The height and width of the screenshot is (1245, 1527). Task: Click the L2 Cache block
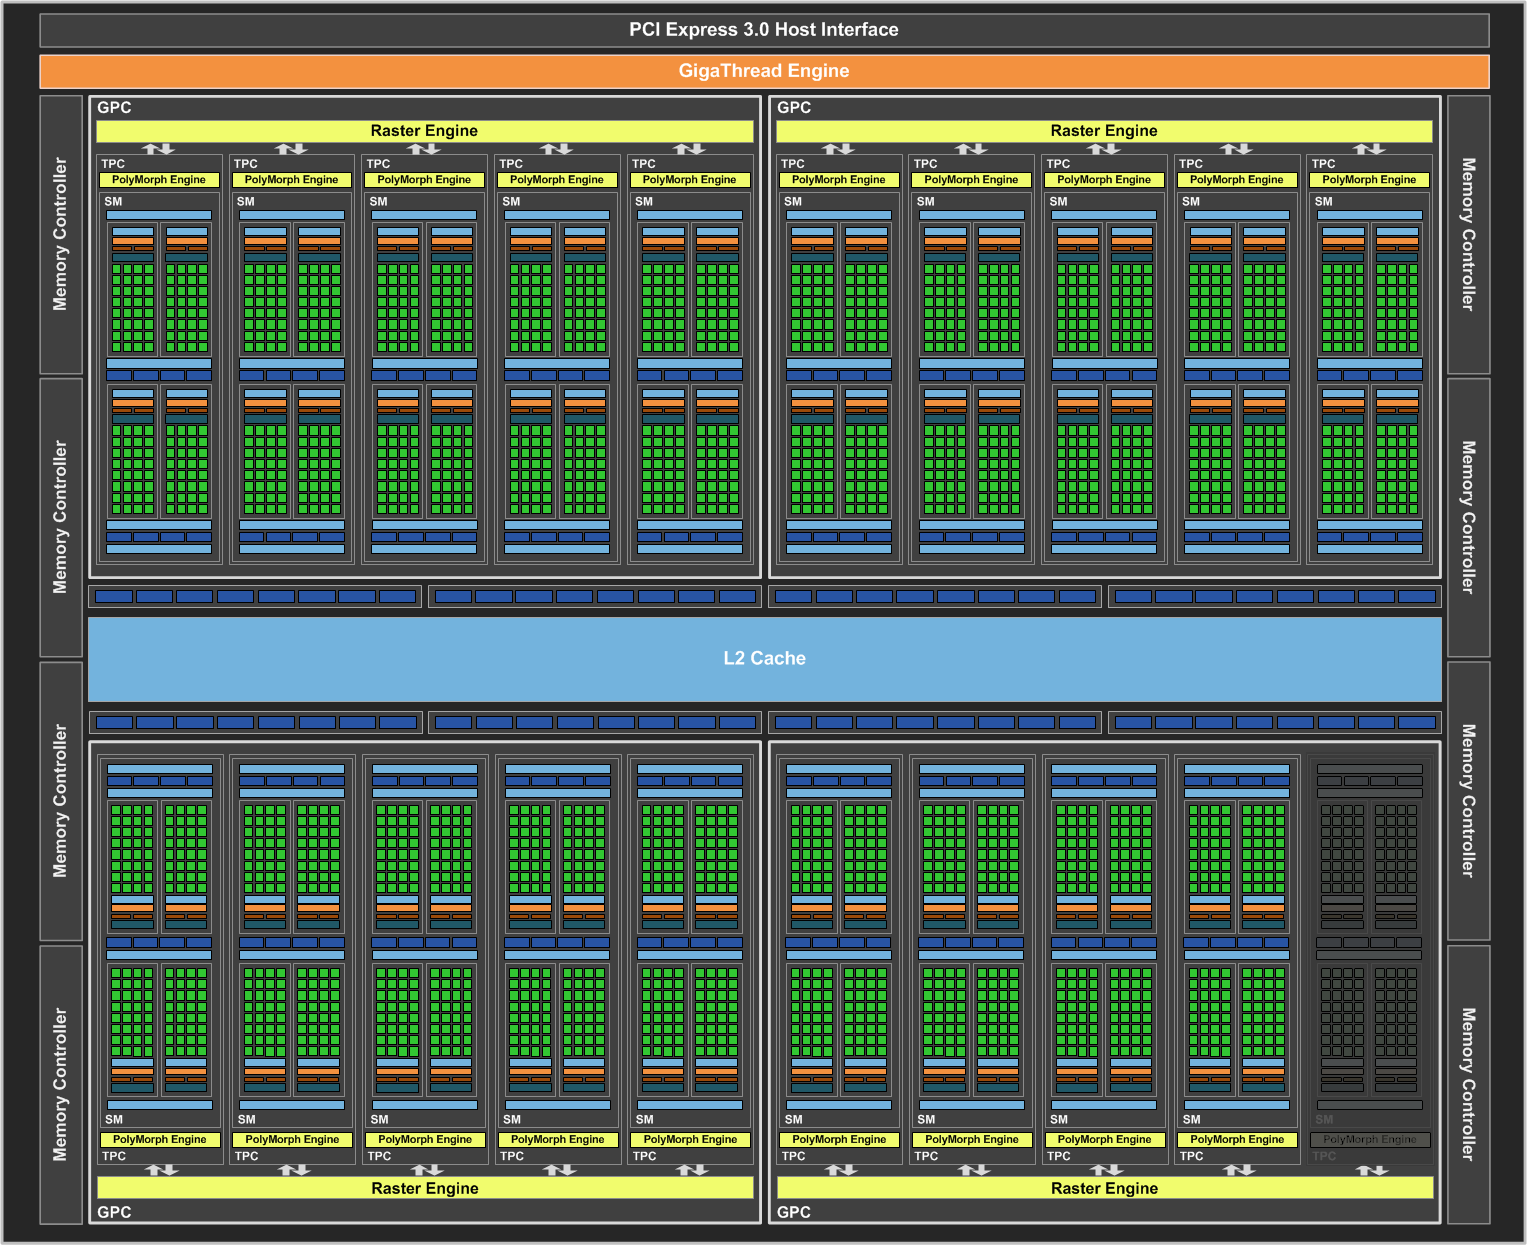tap(764, 658)
